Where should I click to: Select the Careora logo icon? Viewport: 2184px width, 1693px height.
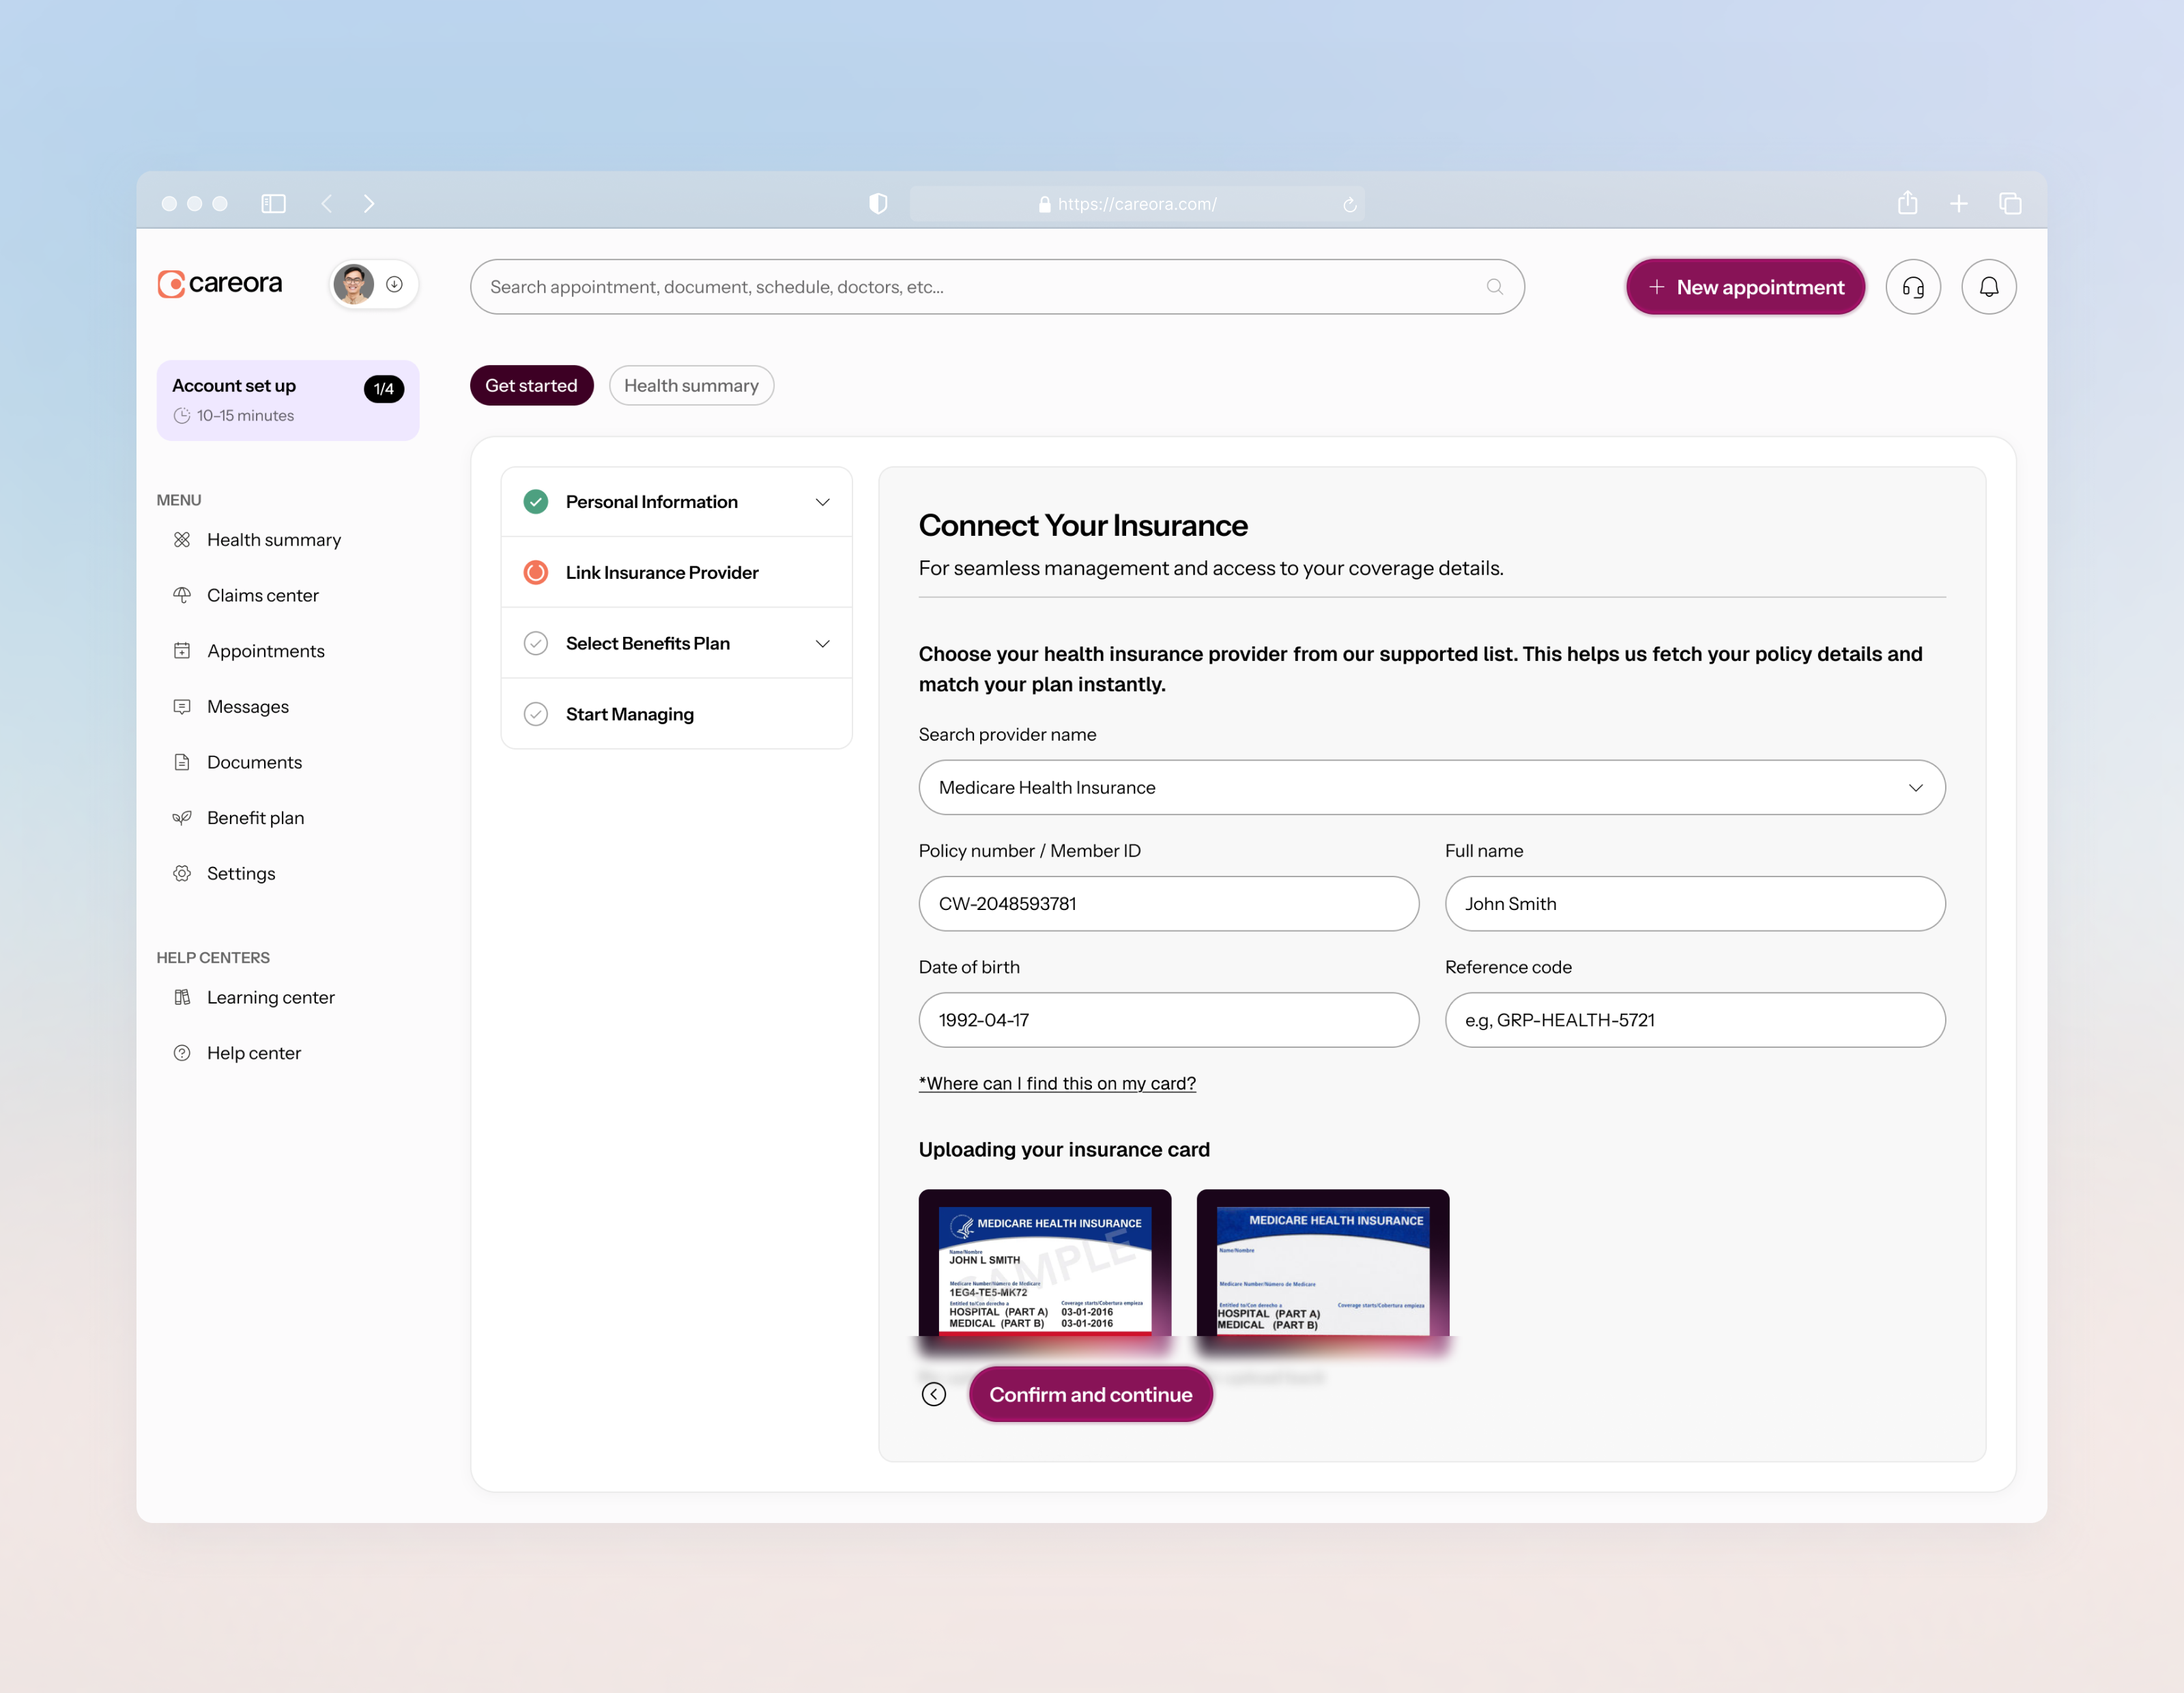pos(172,283)
